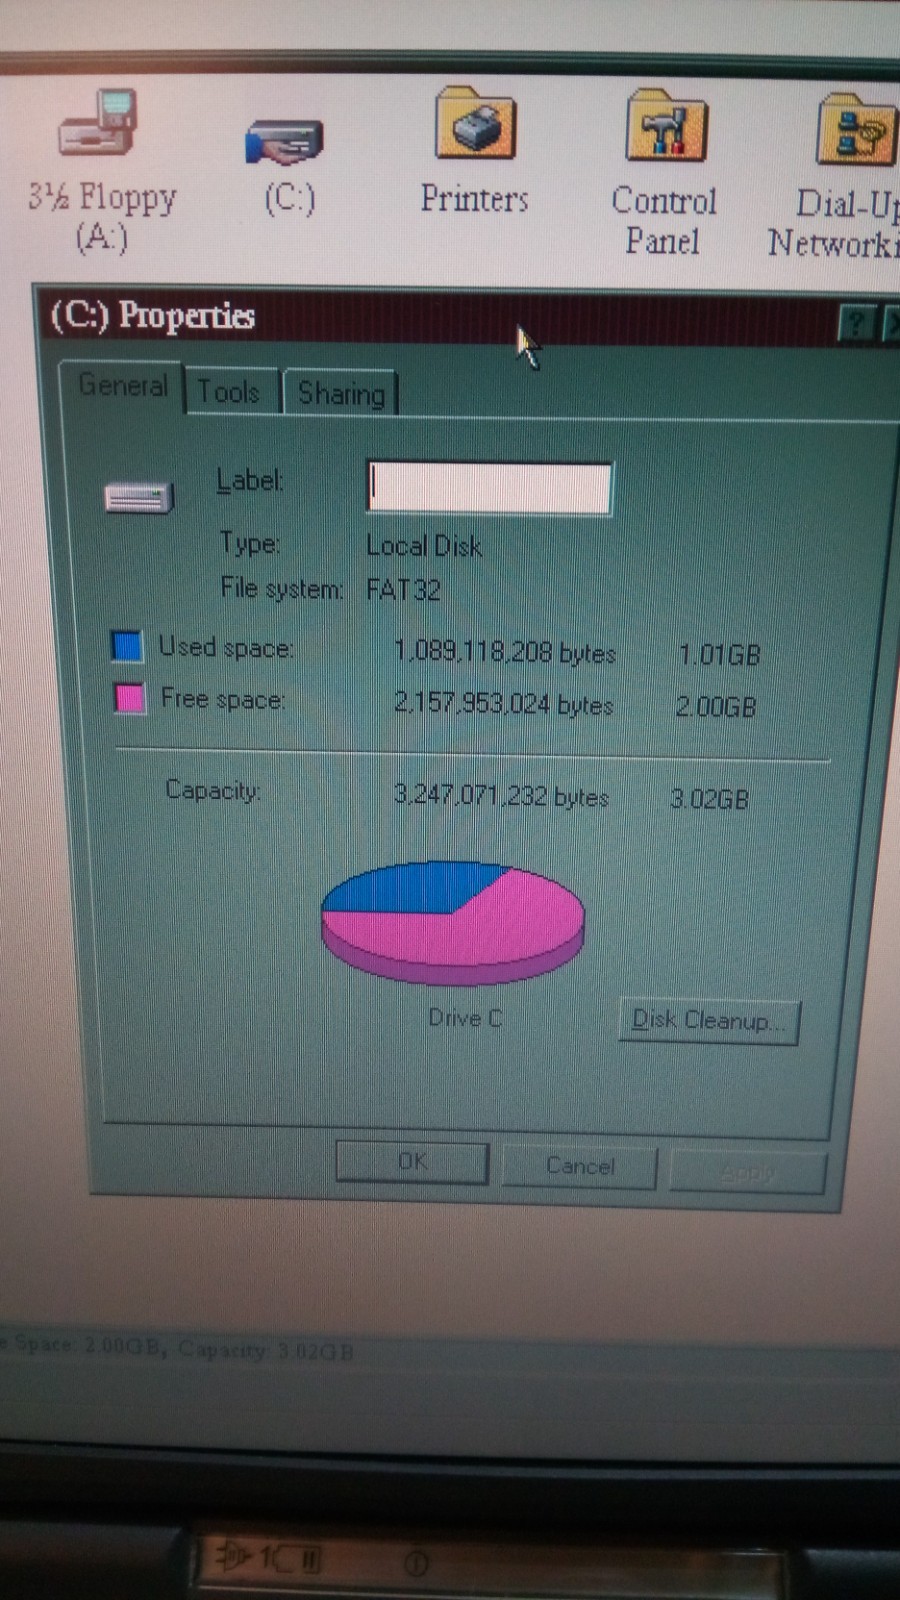Open the Dial-Up Networking folder icon
The height and width of the screenshot is (1600, 900).
coord(856,130)
